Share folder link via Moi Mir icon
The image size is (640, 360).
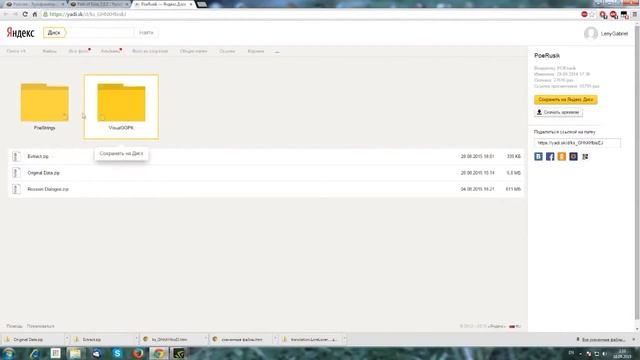point(573,156)
